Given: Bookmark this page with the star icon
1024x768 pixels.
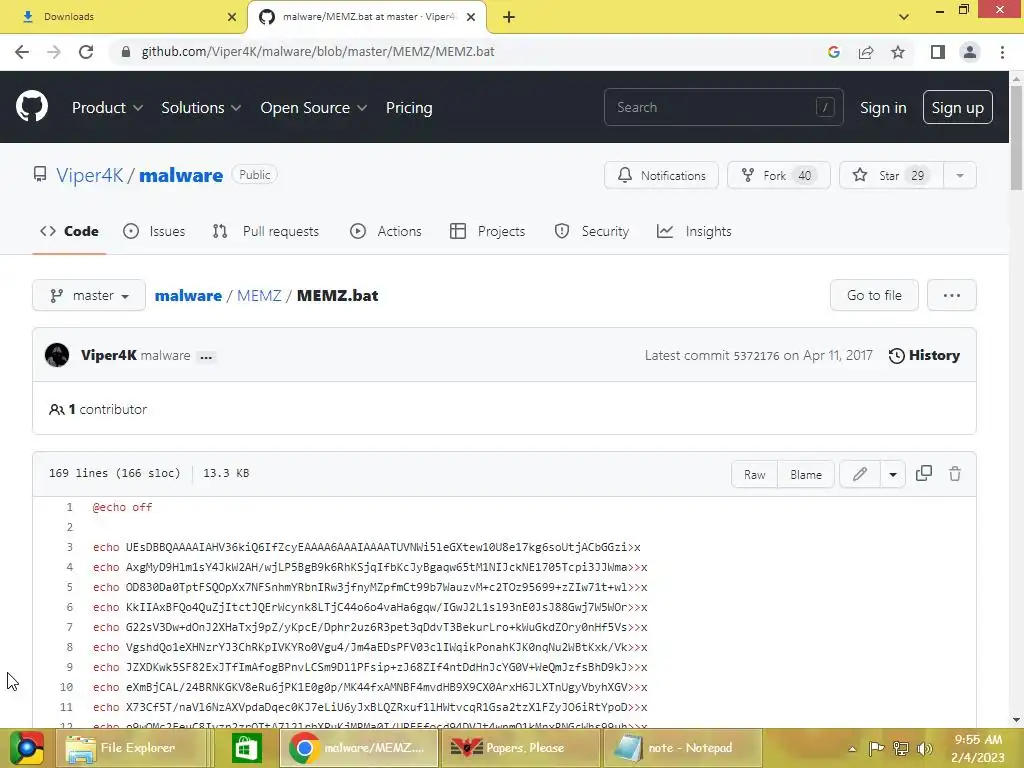Looking at the screenshot, I should [898, 52].
